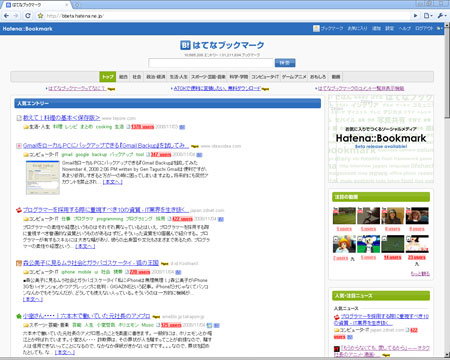Open the first video thumbnail with grass field
Image resolution: width=450 pixels, height=360 pixels.
[344, 216]
